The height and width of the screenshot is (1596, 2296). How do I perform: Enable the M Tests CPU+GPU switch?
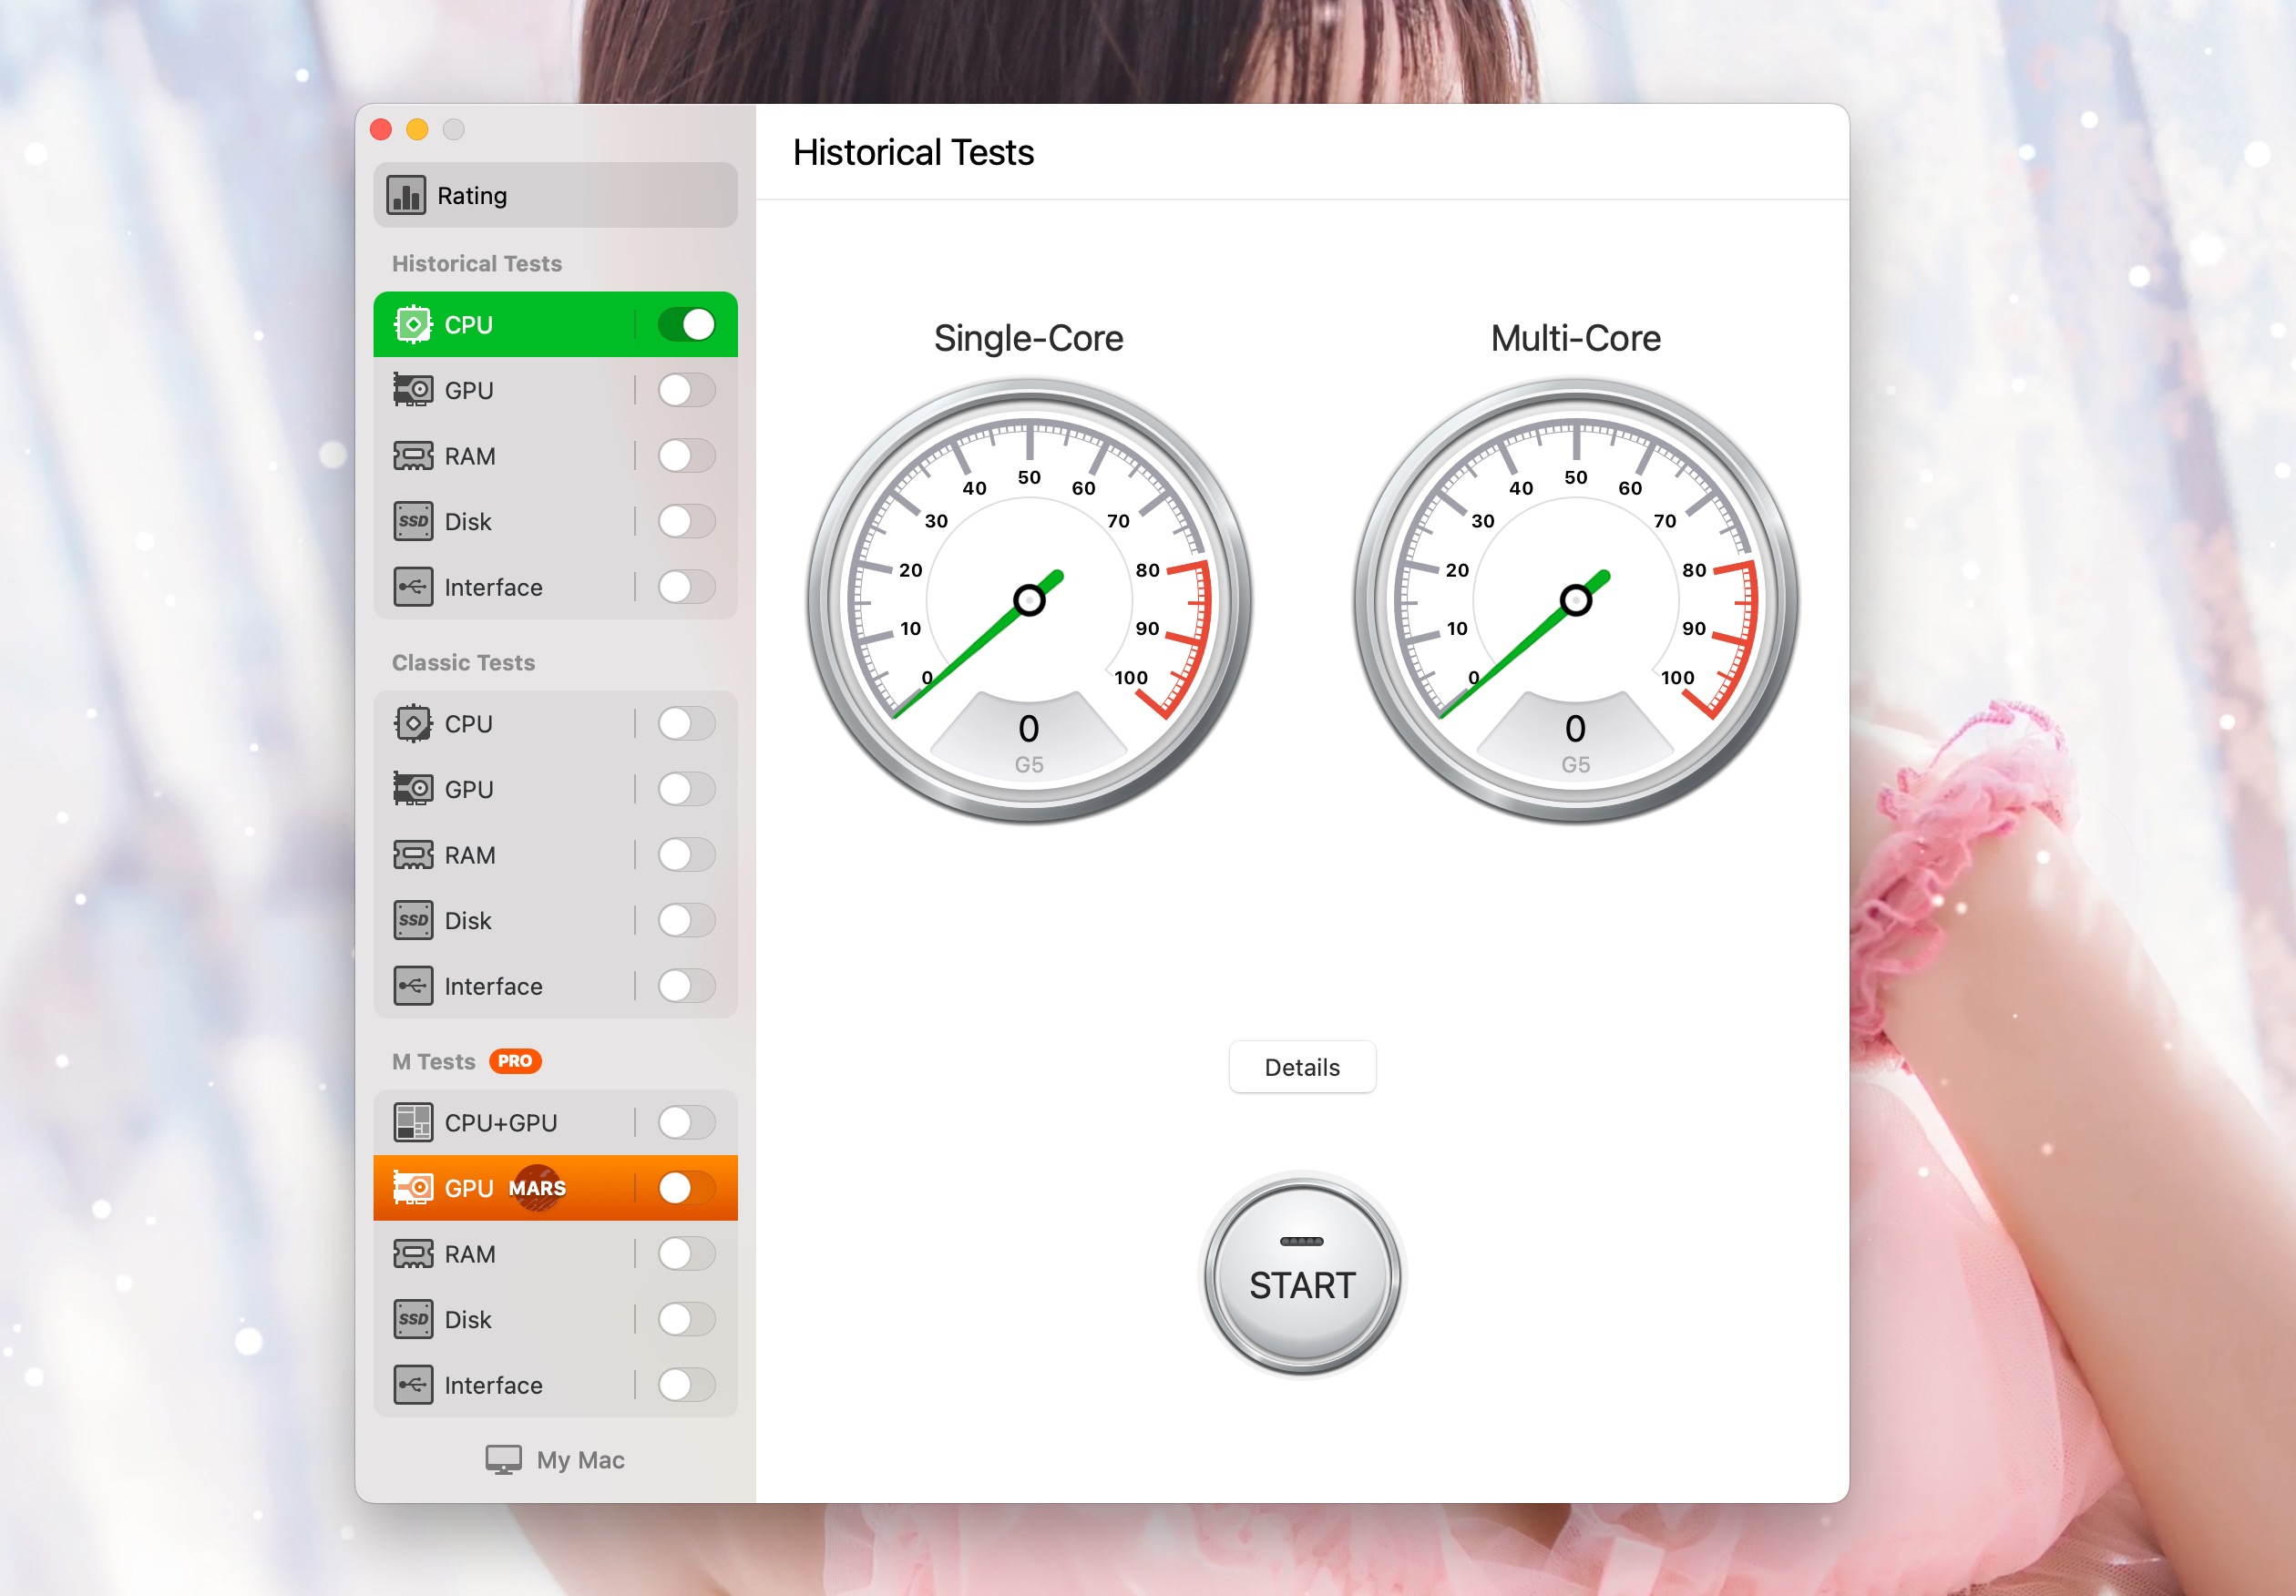686,1122
